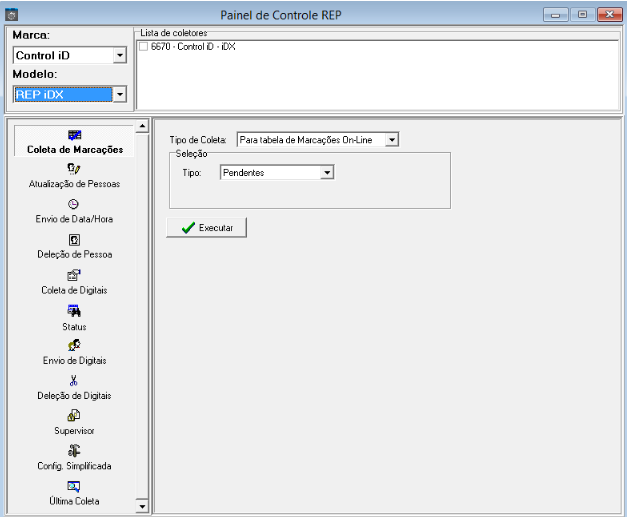Open the Tipo dropdown showing Pendentes
The image size is (627, 517).
(326, 172)
